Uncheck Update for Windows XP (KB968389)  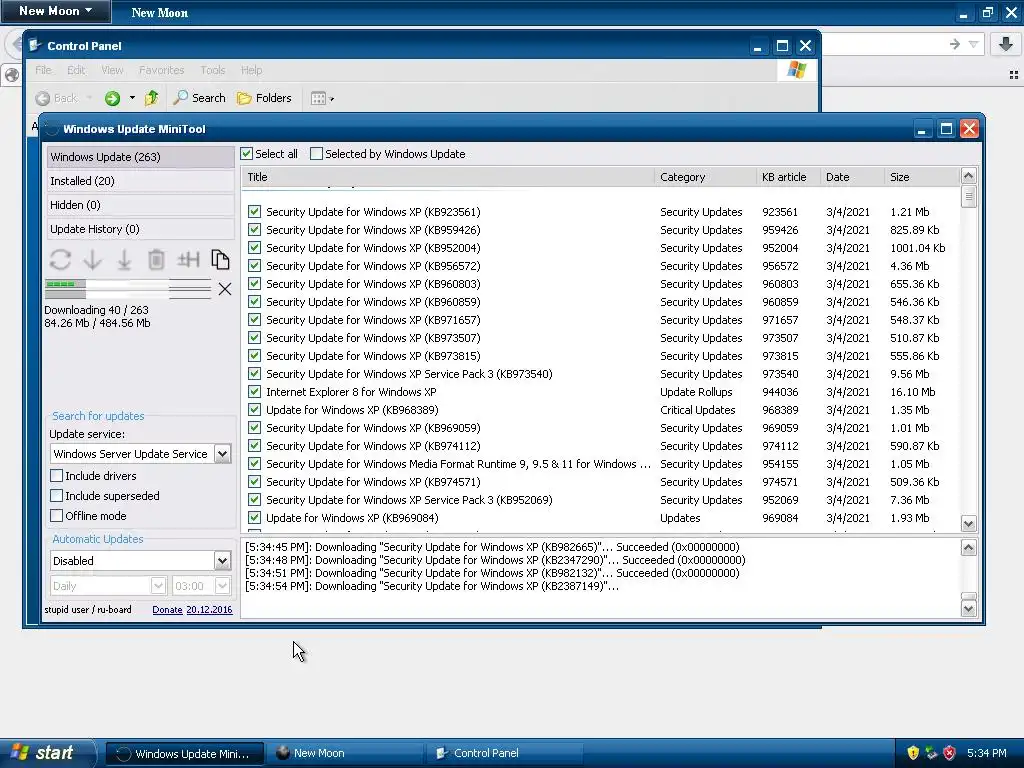point(255,410)
